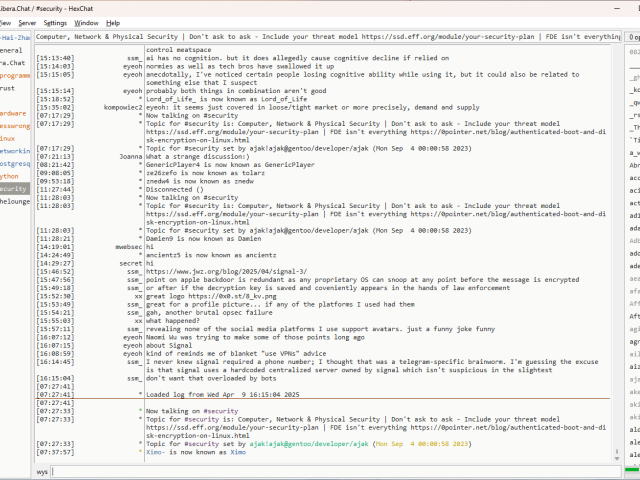Select the Hai-Zha network entry at sidebar top
This screenshot has width=640, height=480.
[15, 38]
